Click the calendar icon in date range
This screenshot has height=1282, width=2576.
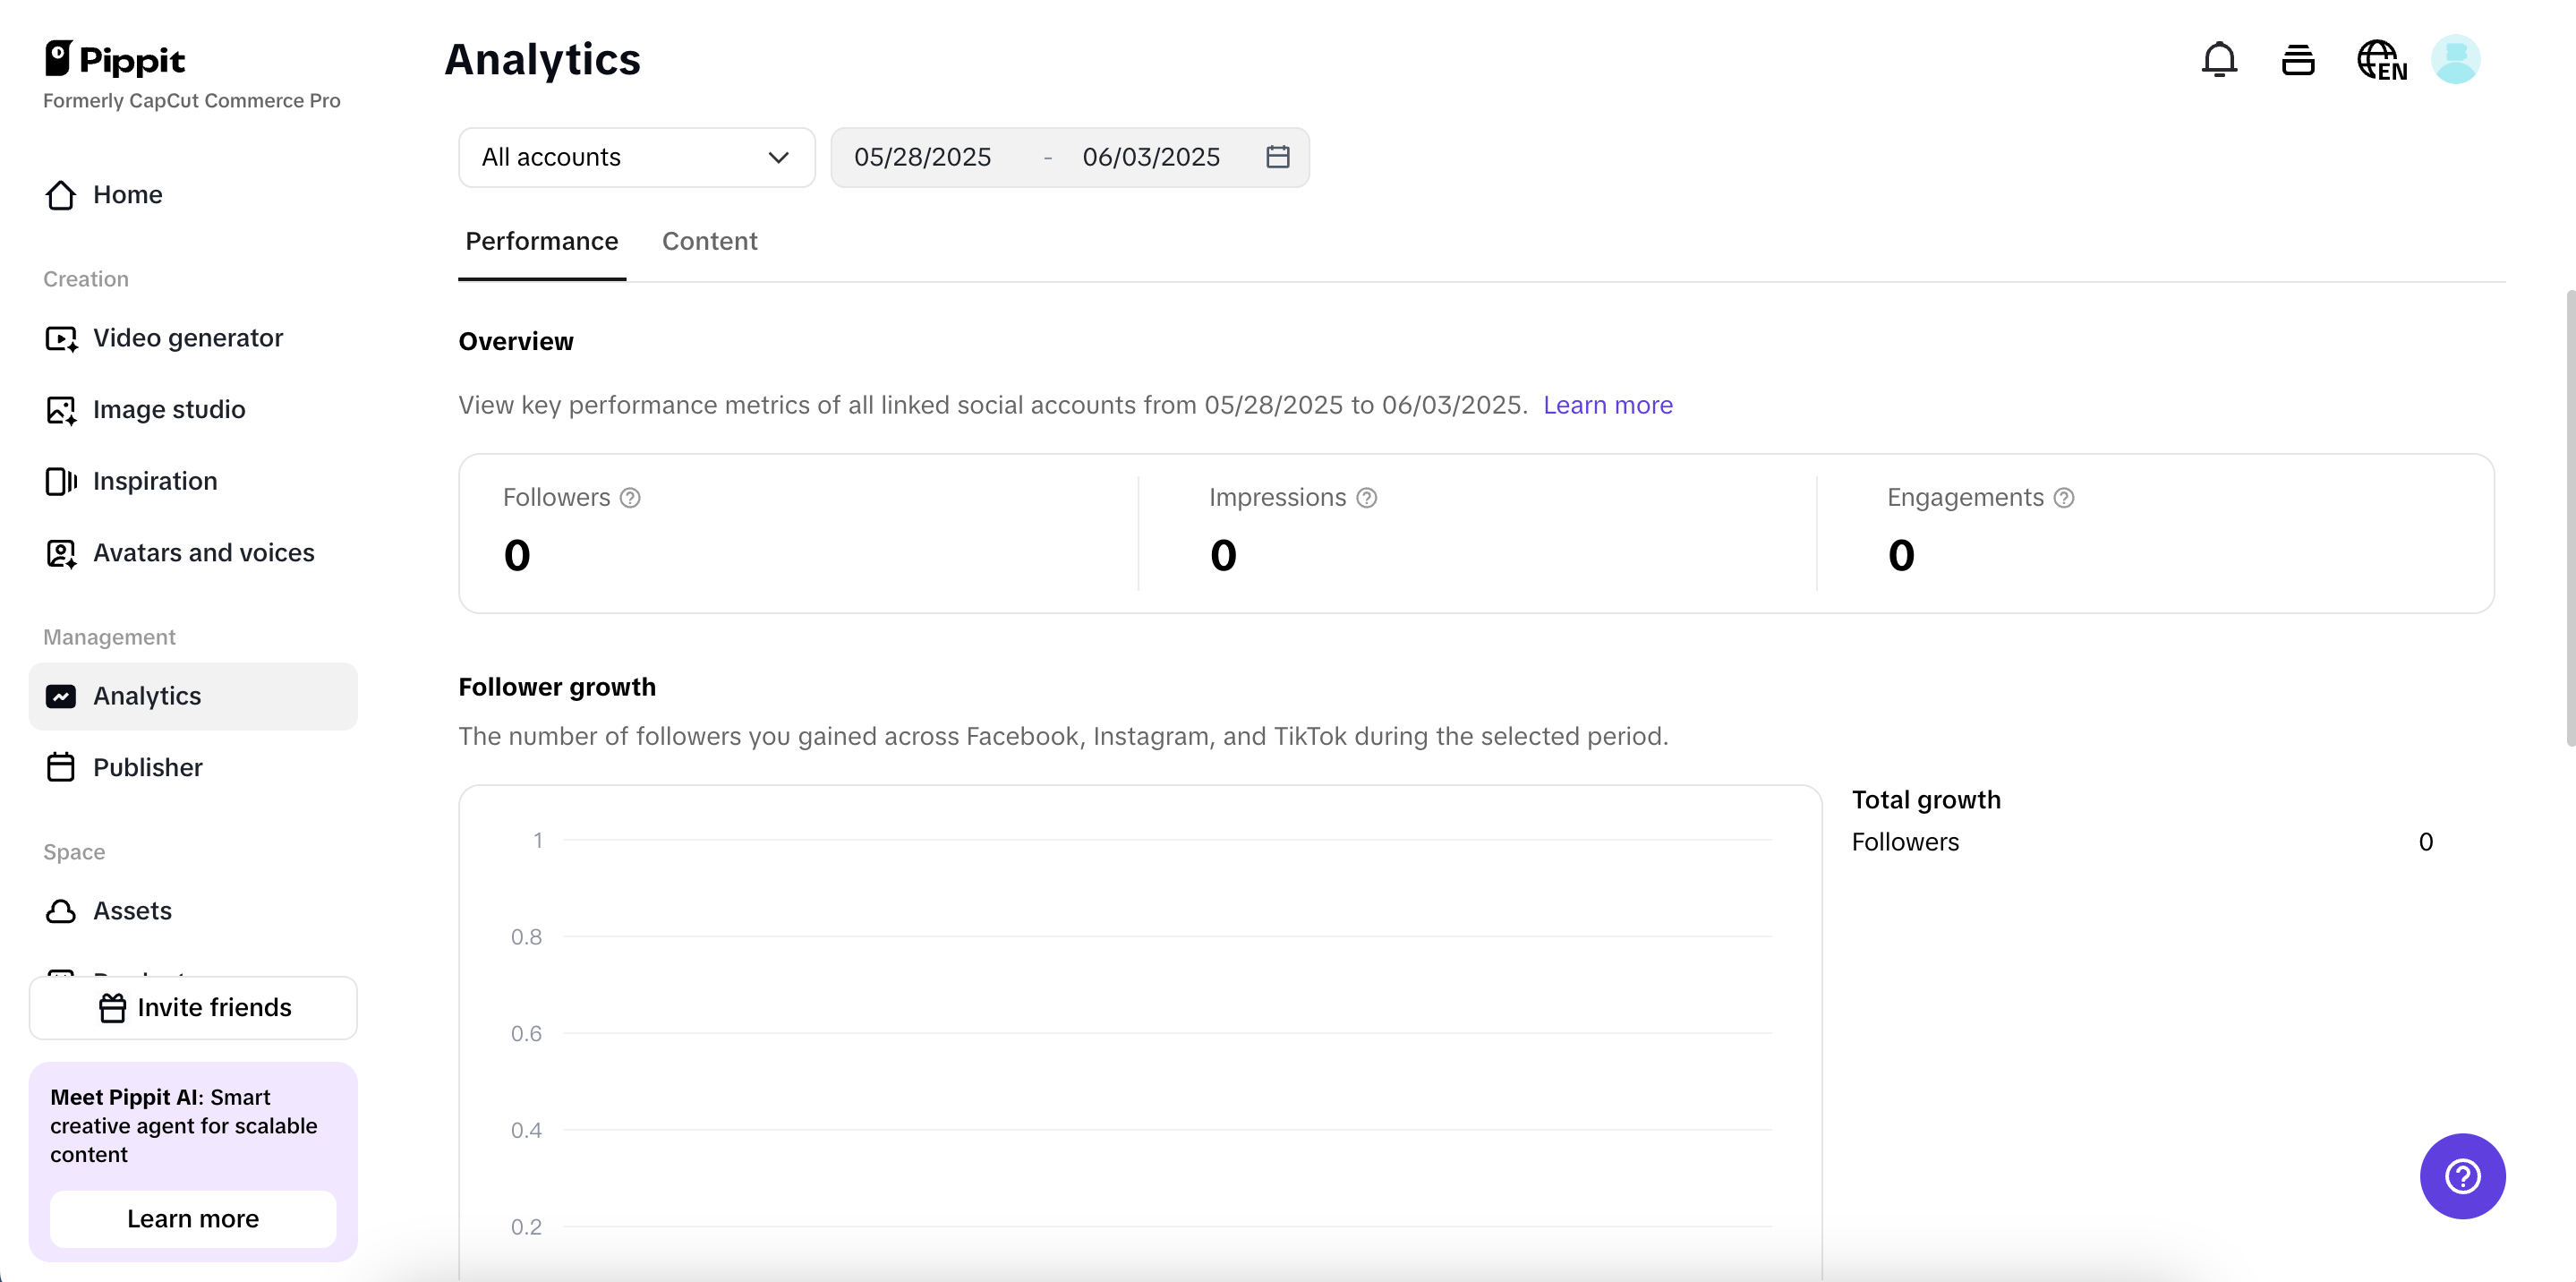(x=1277, y=157)
